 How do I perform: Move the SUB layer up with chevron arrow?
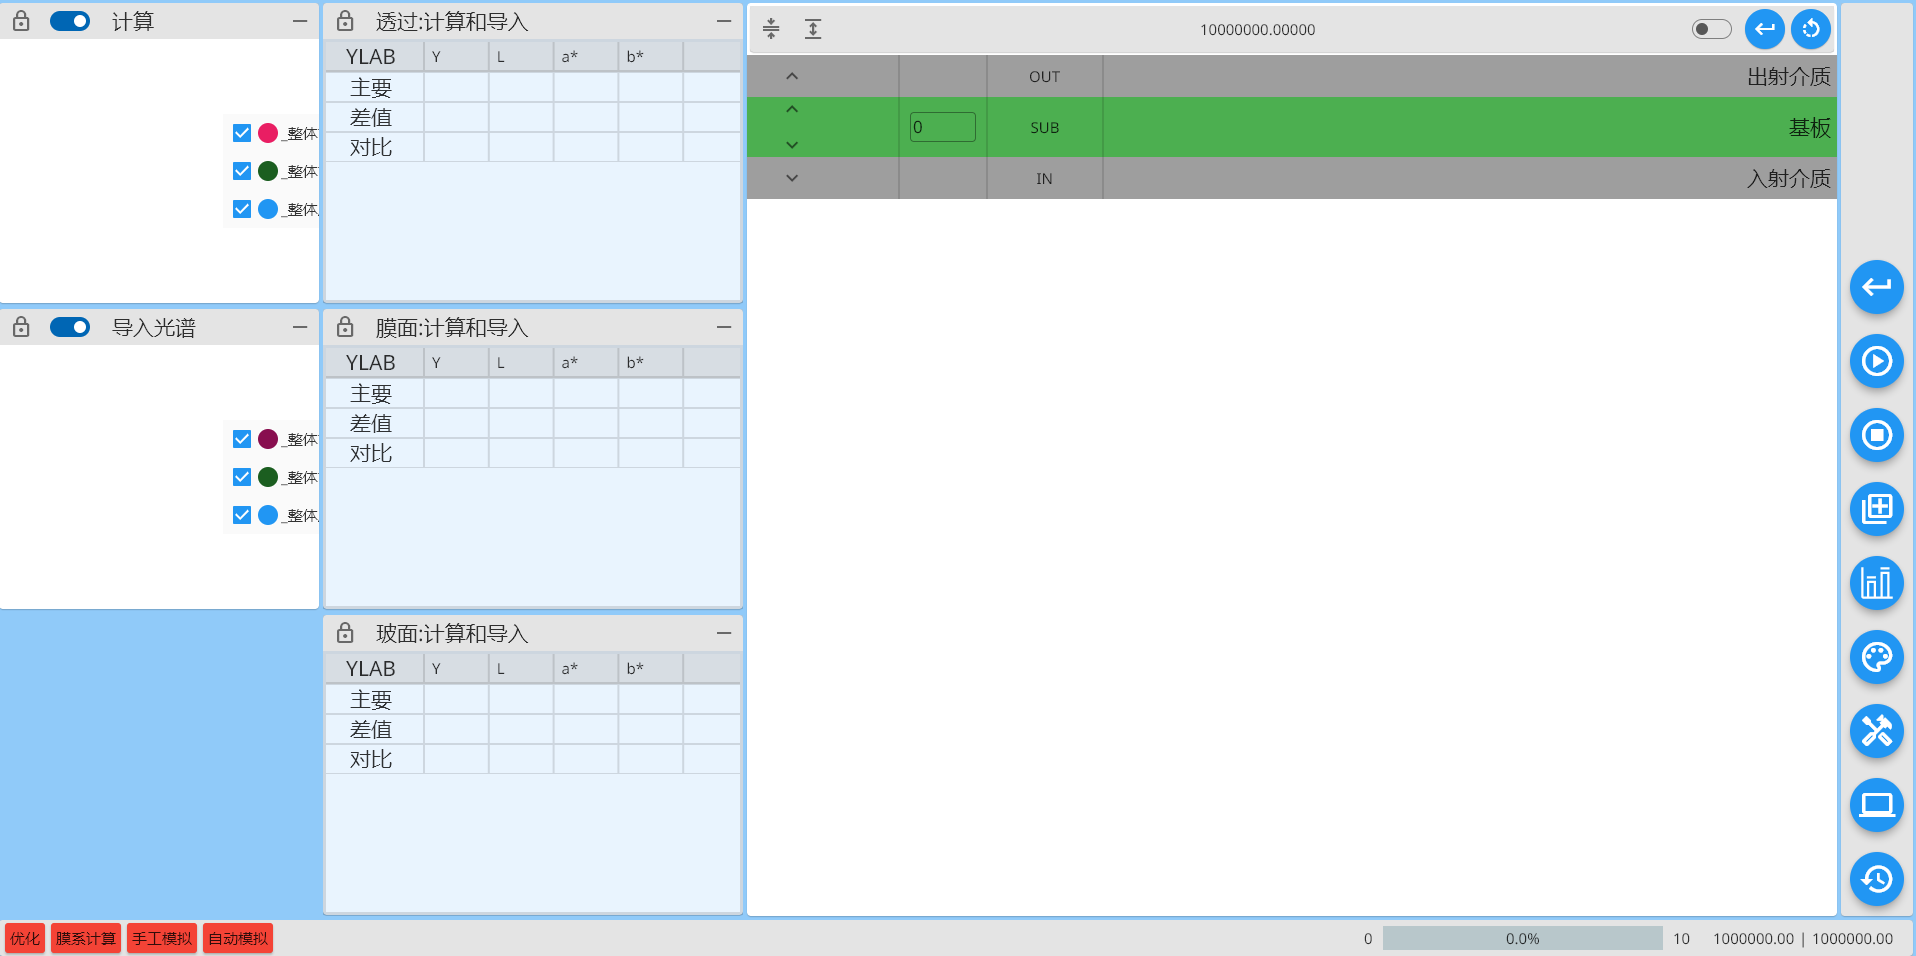point(791,109)
